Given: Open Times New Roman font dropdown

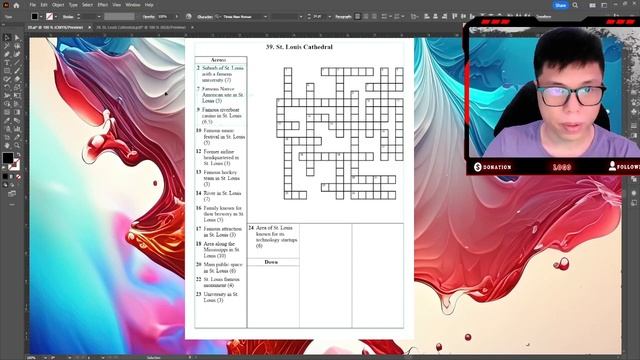Looking at the screenshot, I should pyautogui.click(x=265, y=17).
